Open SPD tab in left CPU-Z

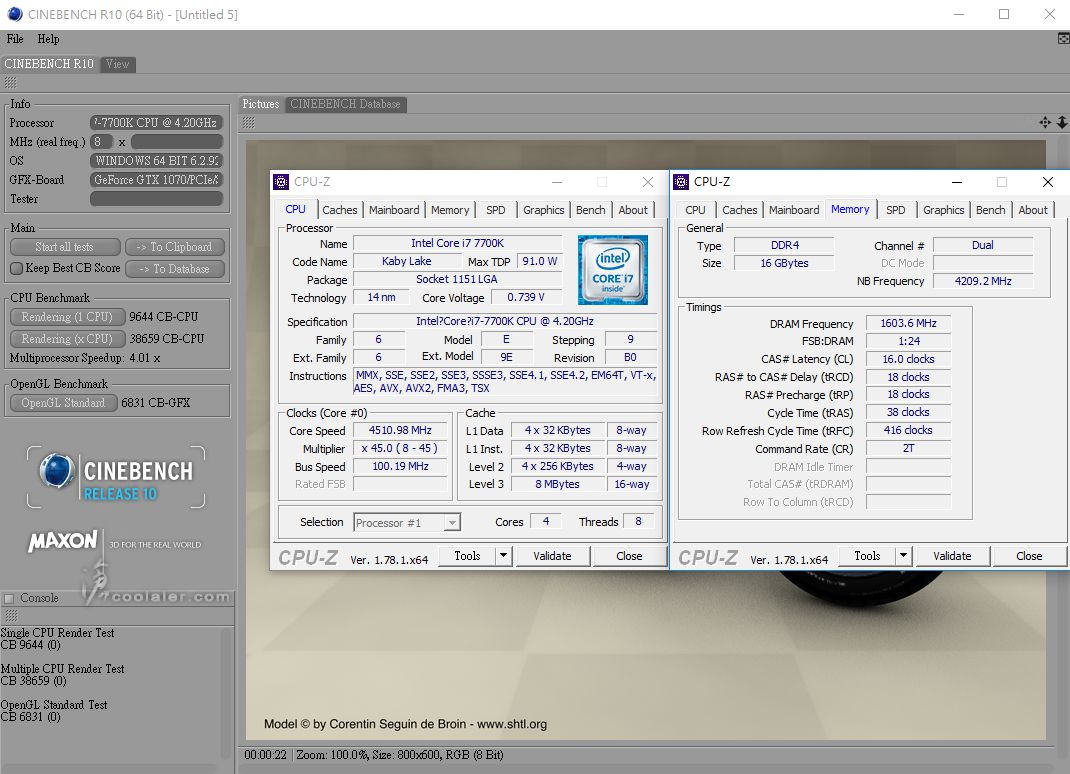click(x=496, y=210)
